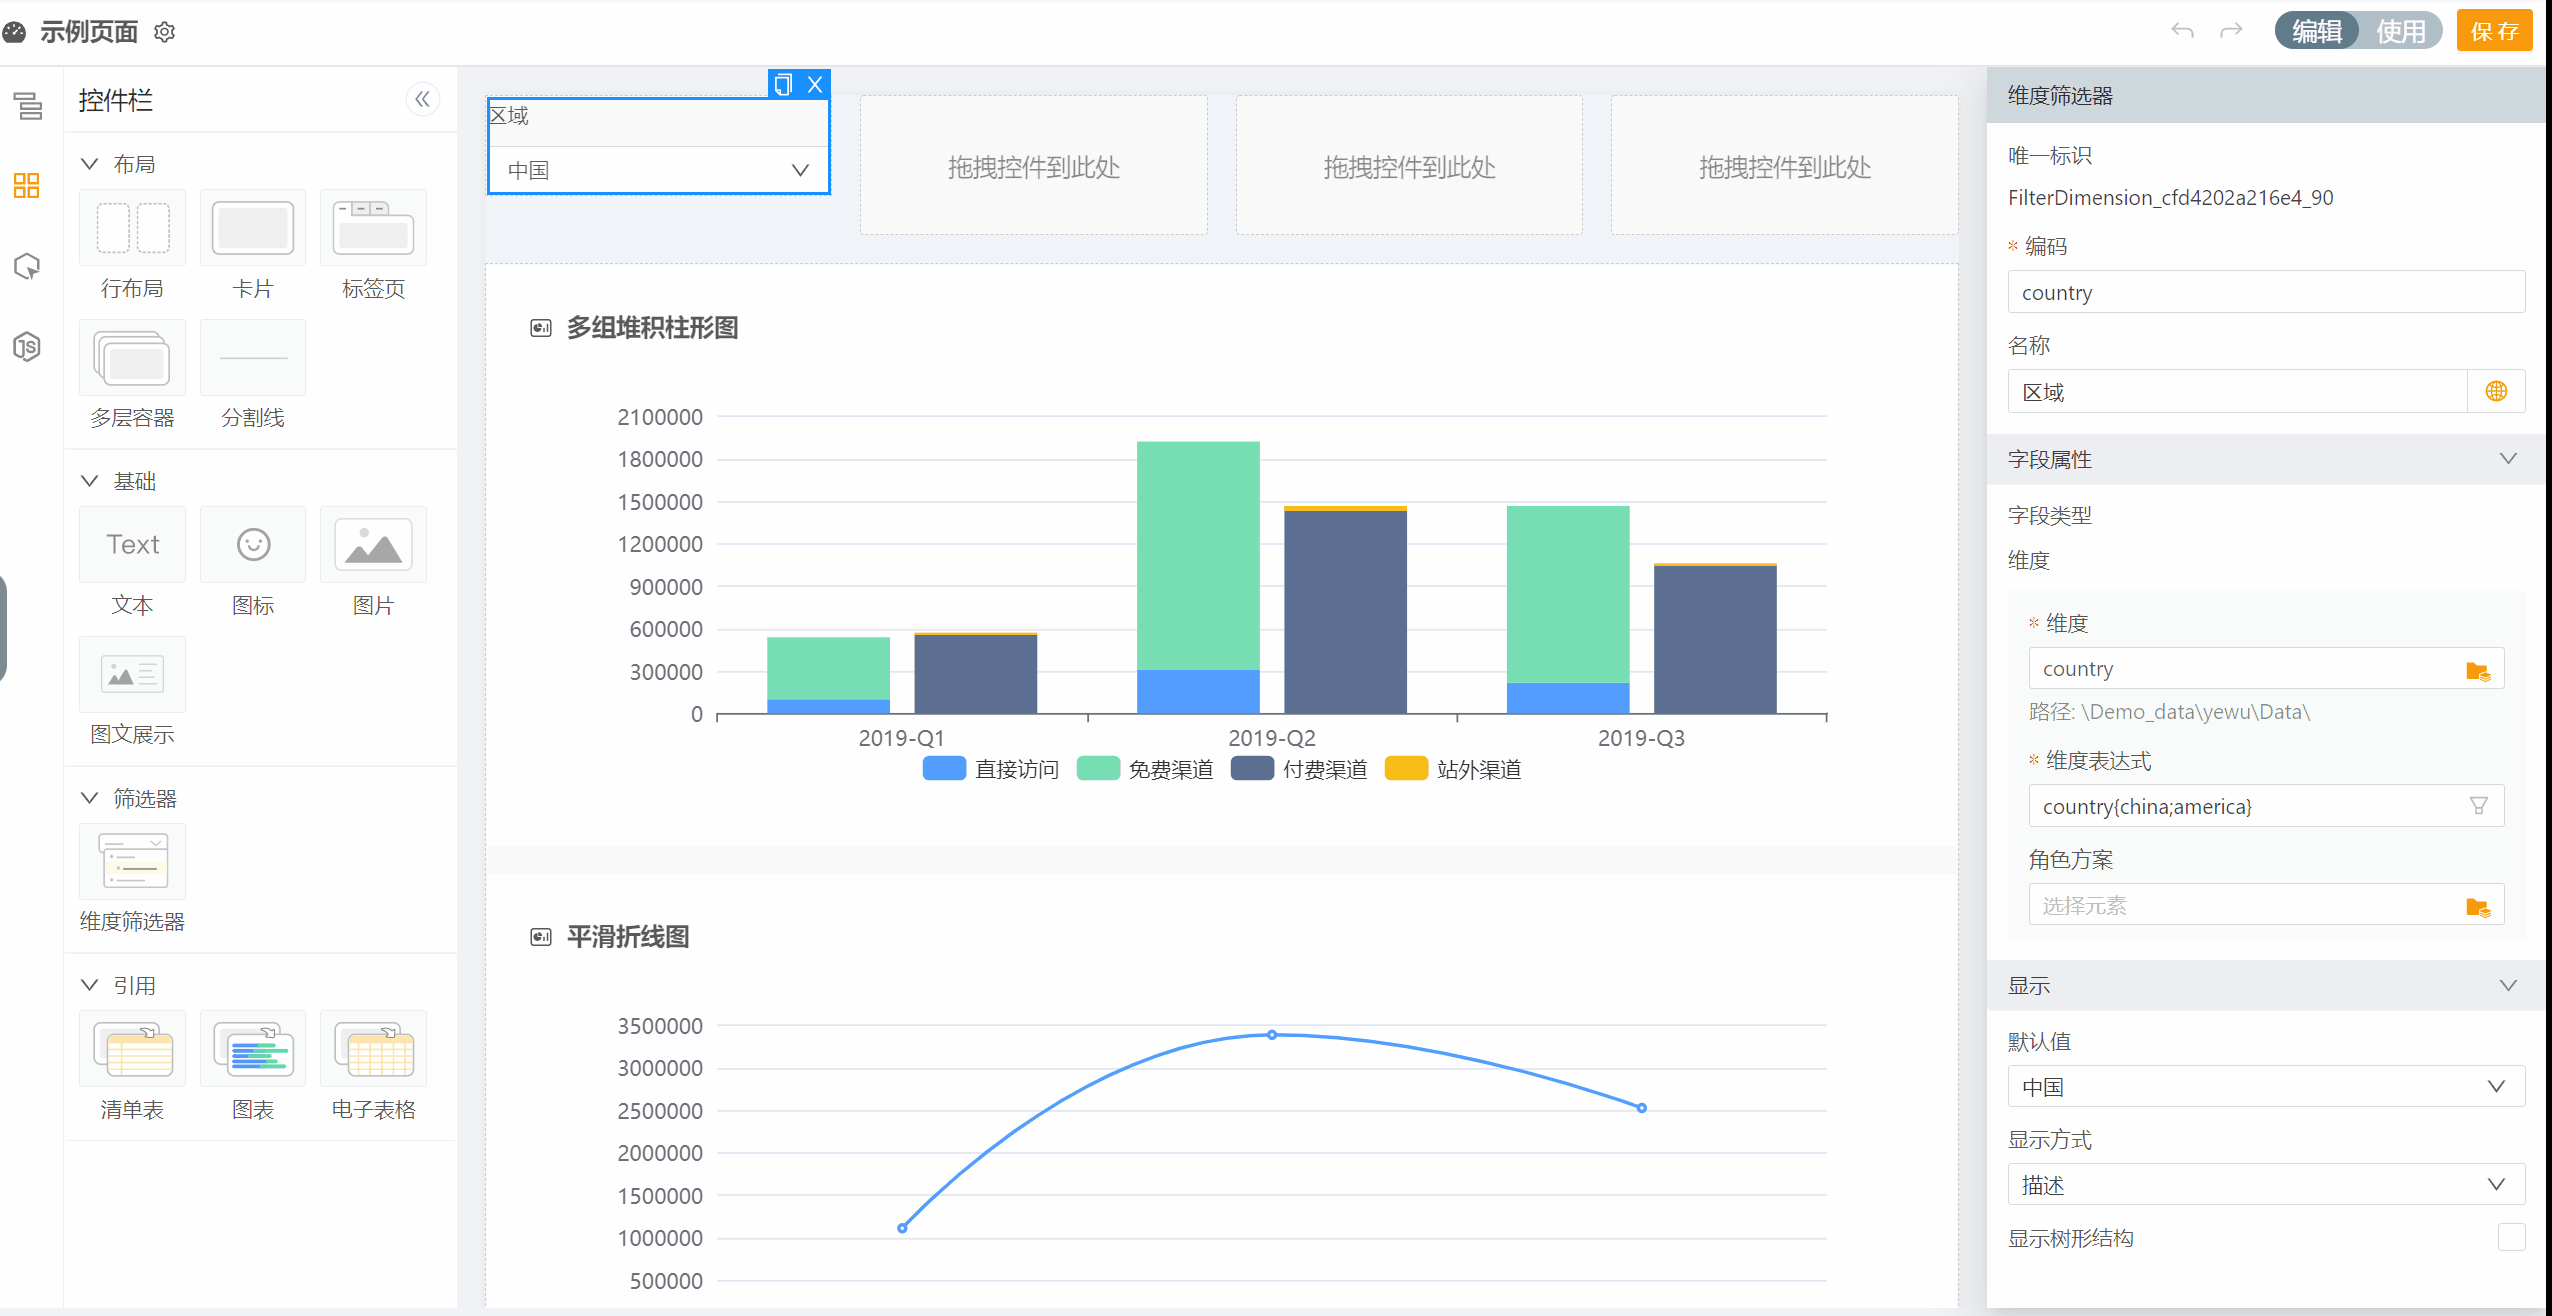
Task: Click the 维度 country field
Action: tap(2265, 668)
